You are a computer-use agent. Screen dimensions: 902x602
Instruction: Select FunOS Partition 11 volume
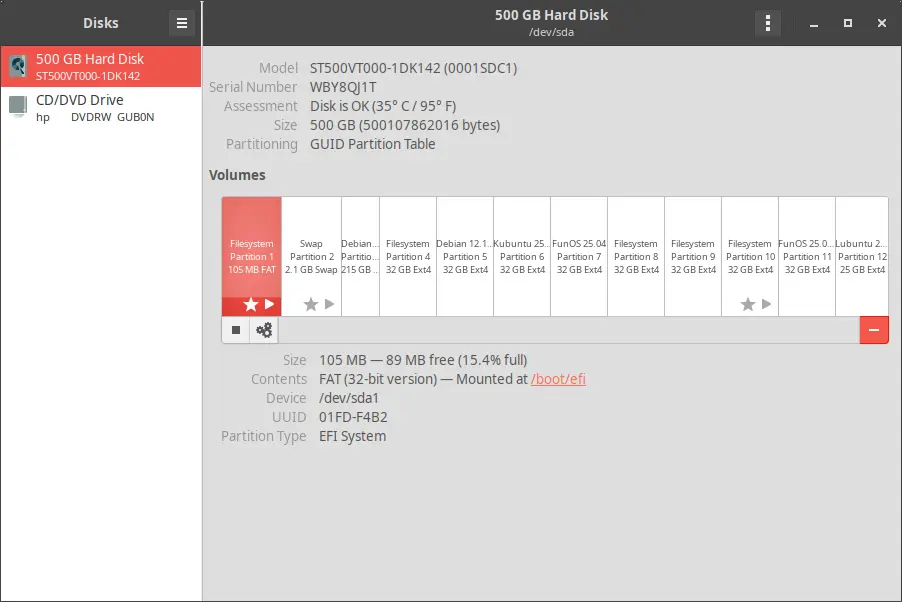tap(807, 256)
